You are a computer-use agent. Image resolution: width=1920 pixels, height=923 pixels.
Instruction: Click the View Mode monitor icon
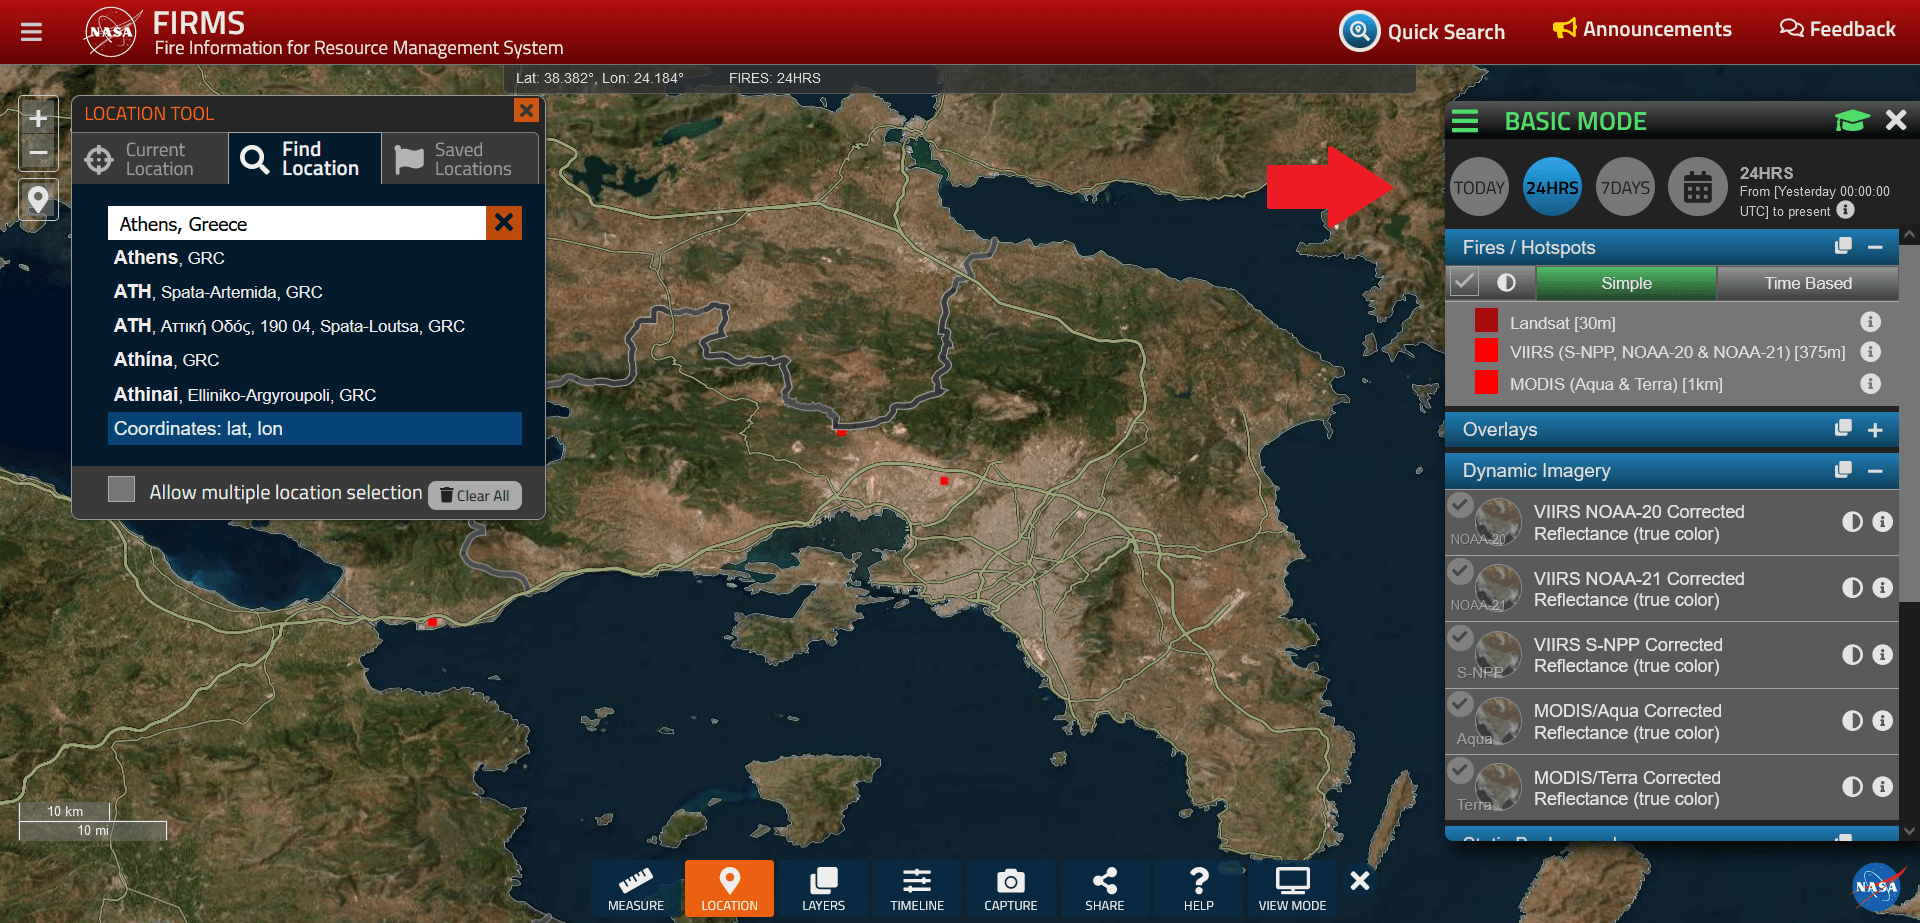(1292, 888)
